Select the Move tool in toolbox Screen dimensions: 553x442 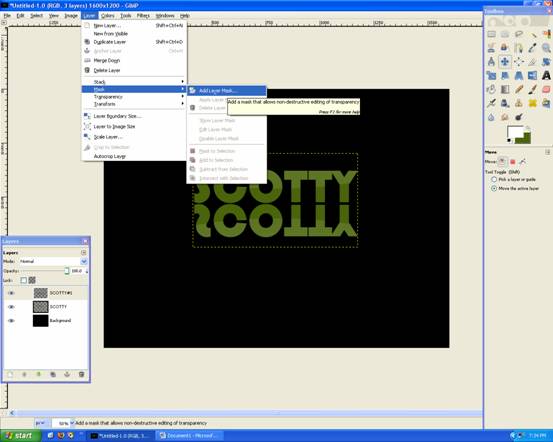tap(505, 62)
